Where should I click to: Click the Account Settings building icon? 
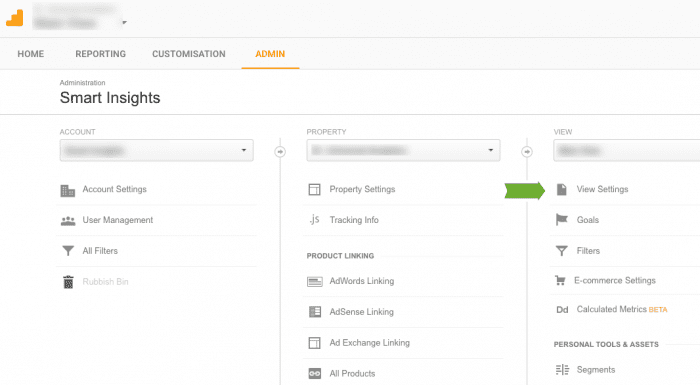tap(68, 191)
